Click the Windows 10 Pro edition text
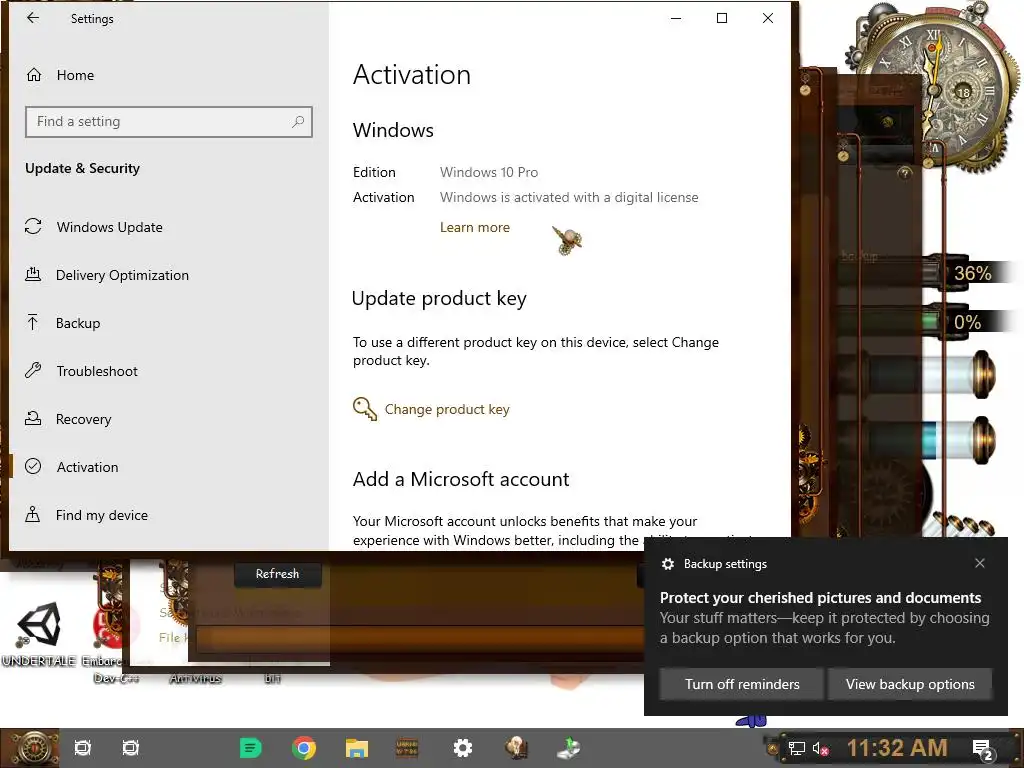1024x768 pixels. click(488, 172)
